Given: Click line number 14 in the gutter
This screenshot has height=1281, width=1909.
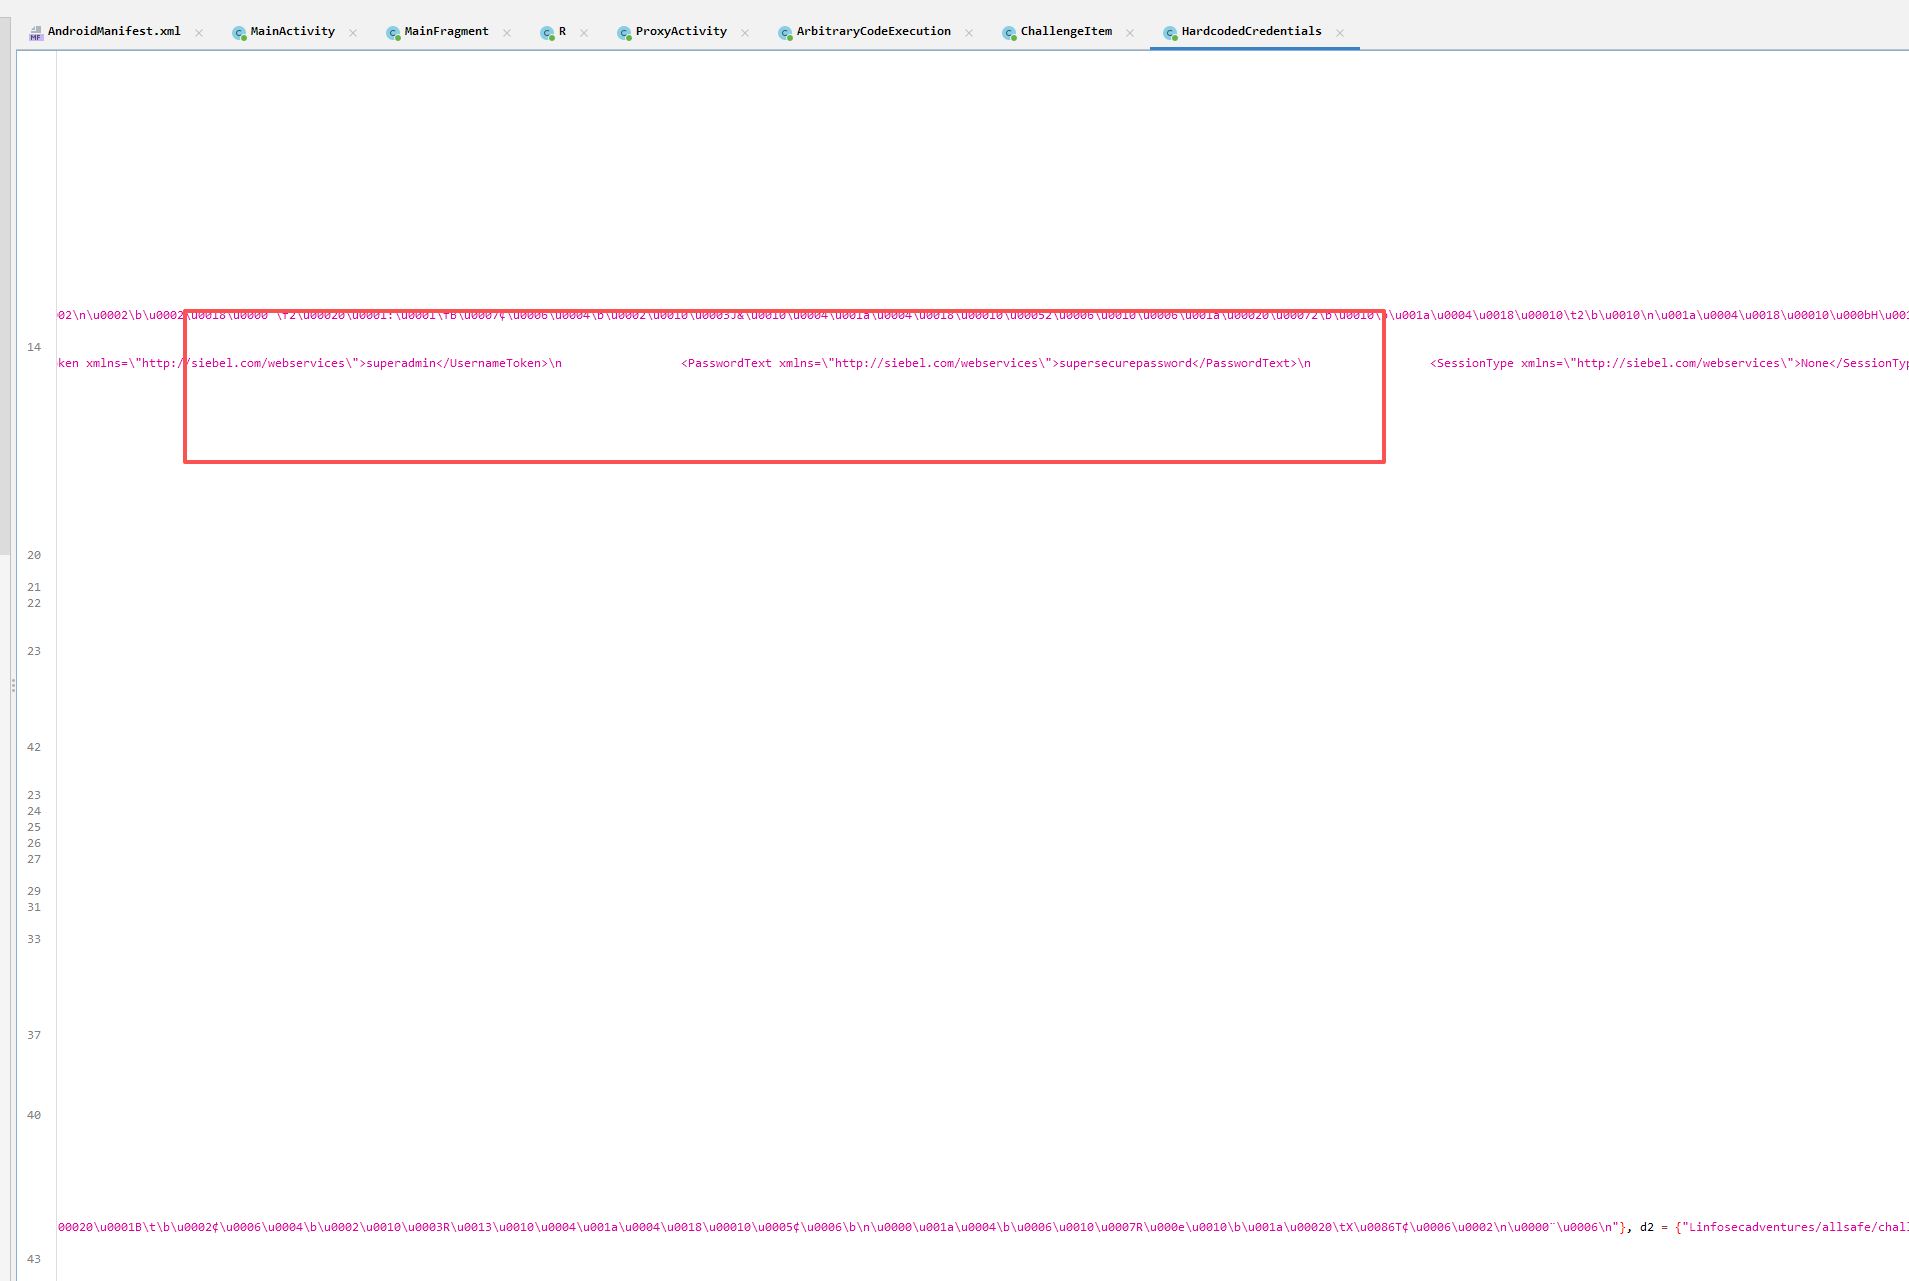Looking at the screenshot, I should (x=34, y=347).
